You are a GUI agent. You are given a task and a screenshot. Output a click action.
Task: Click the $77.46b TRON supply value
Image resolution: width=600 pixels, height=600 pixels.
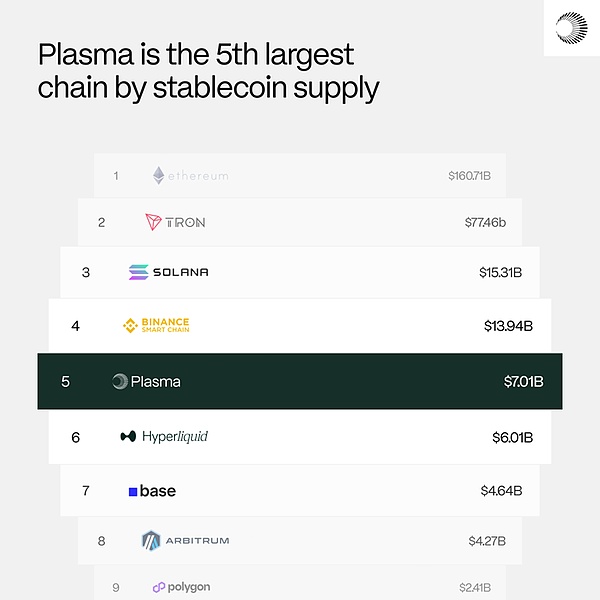pos(485,222)
